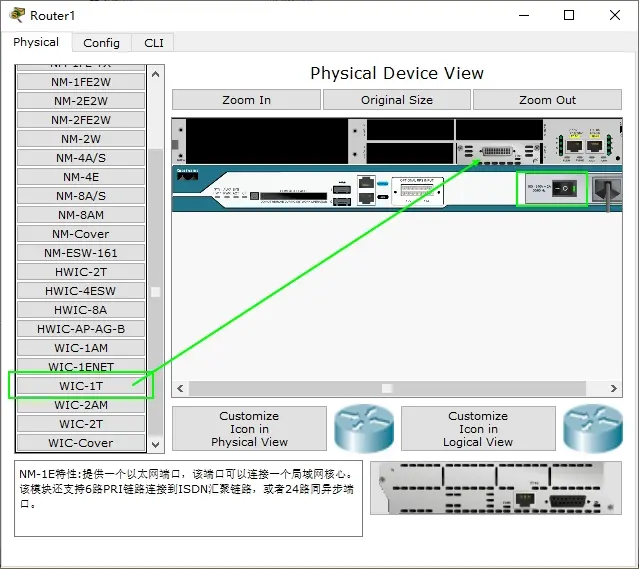
Task: Click the right FastEthernet port on router
Action: (x=595, y=146)
